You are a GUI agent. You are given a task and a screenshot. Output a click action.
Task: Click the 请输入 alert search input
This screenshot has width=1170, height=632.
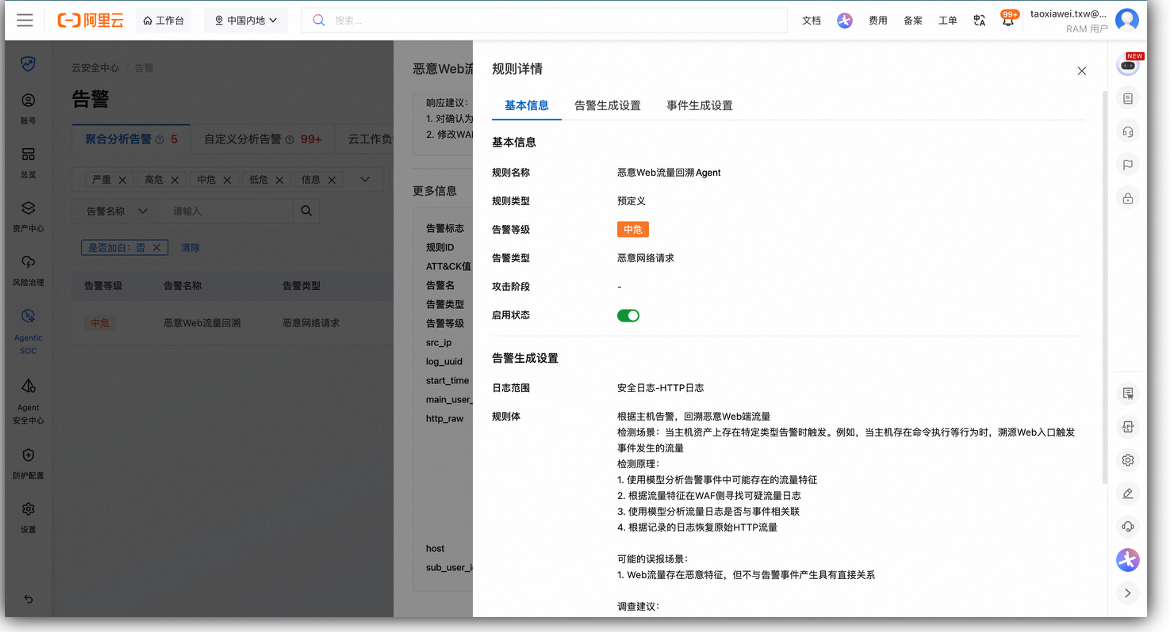coord(228,211)
